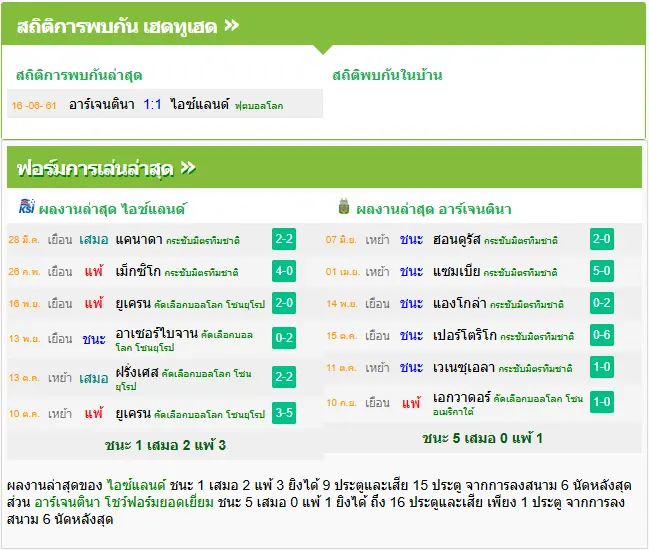The width and height of the screenshot is (649, 550).
Task: Click the 0-2 score for อาเซอร์ไบจาน match
Action: point(284,338)
